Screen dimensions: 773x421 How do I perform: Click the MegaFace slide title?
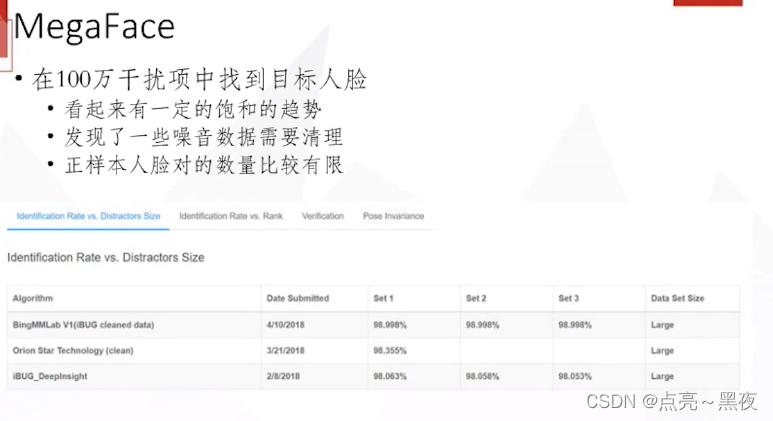(x=94, y=26)
